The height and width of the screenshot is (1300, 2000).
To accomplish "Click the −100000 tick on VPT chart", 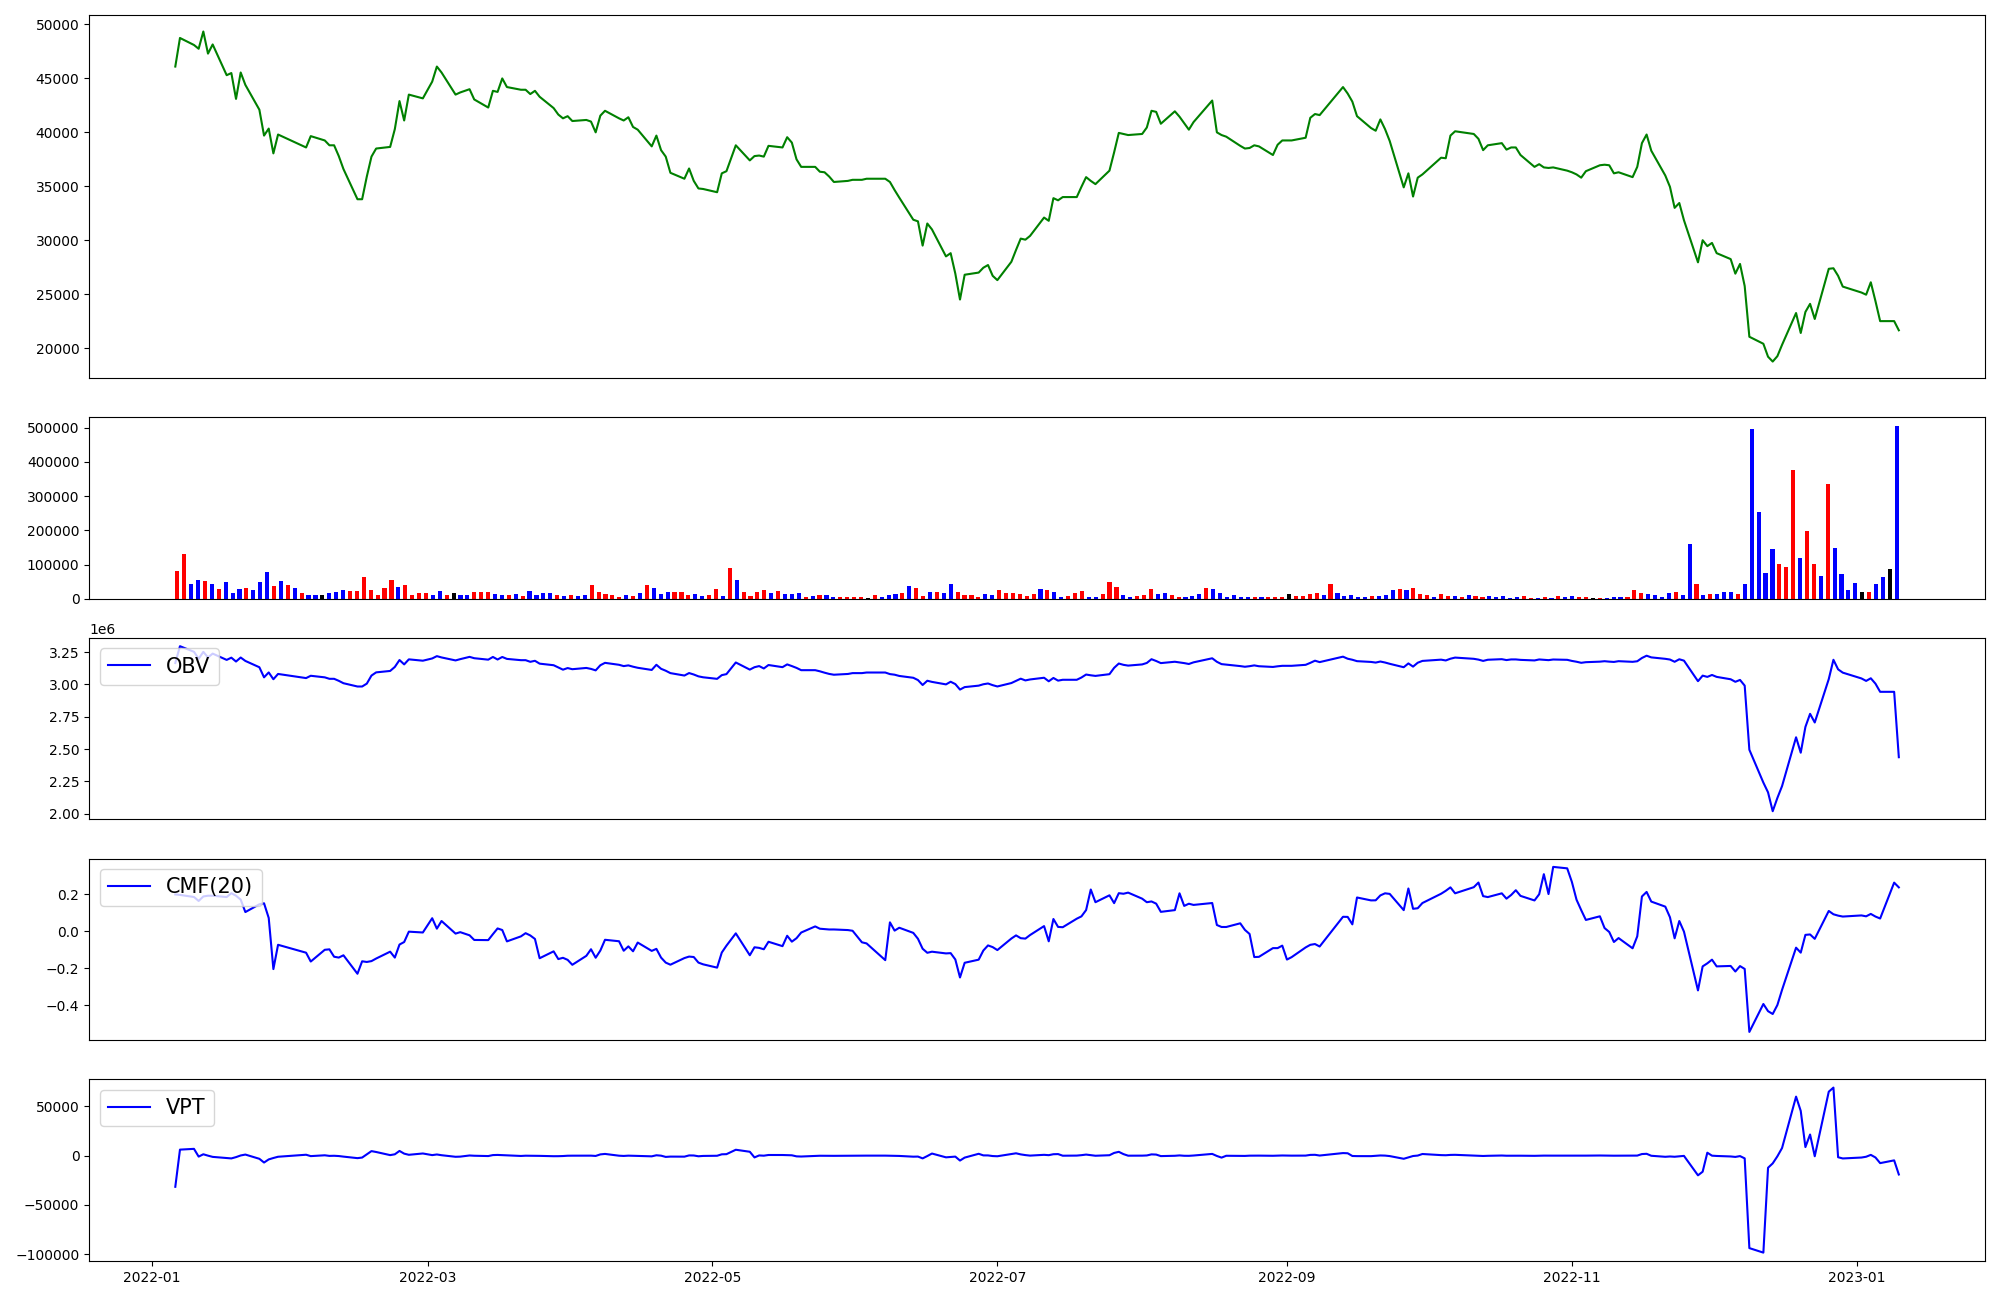I will (x=47, y=1255).
